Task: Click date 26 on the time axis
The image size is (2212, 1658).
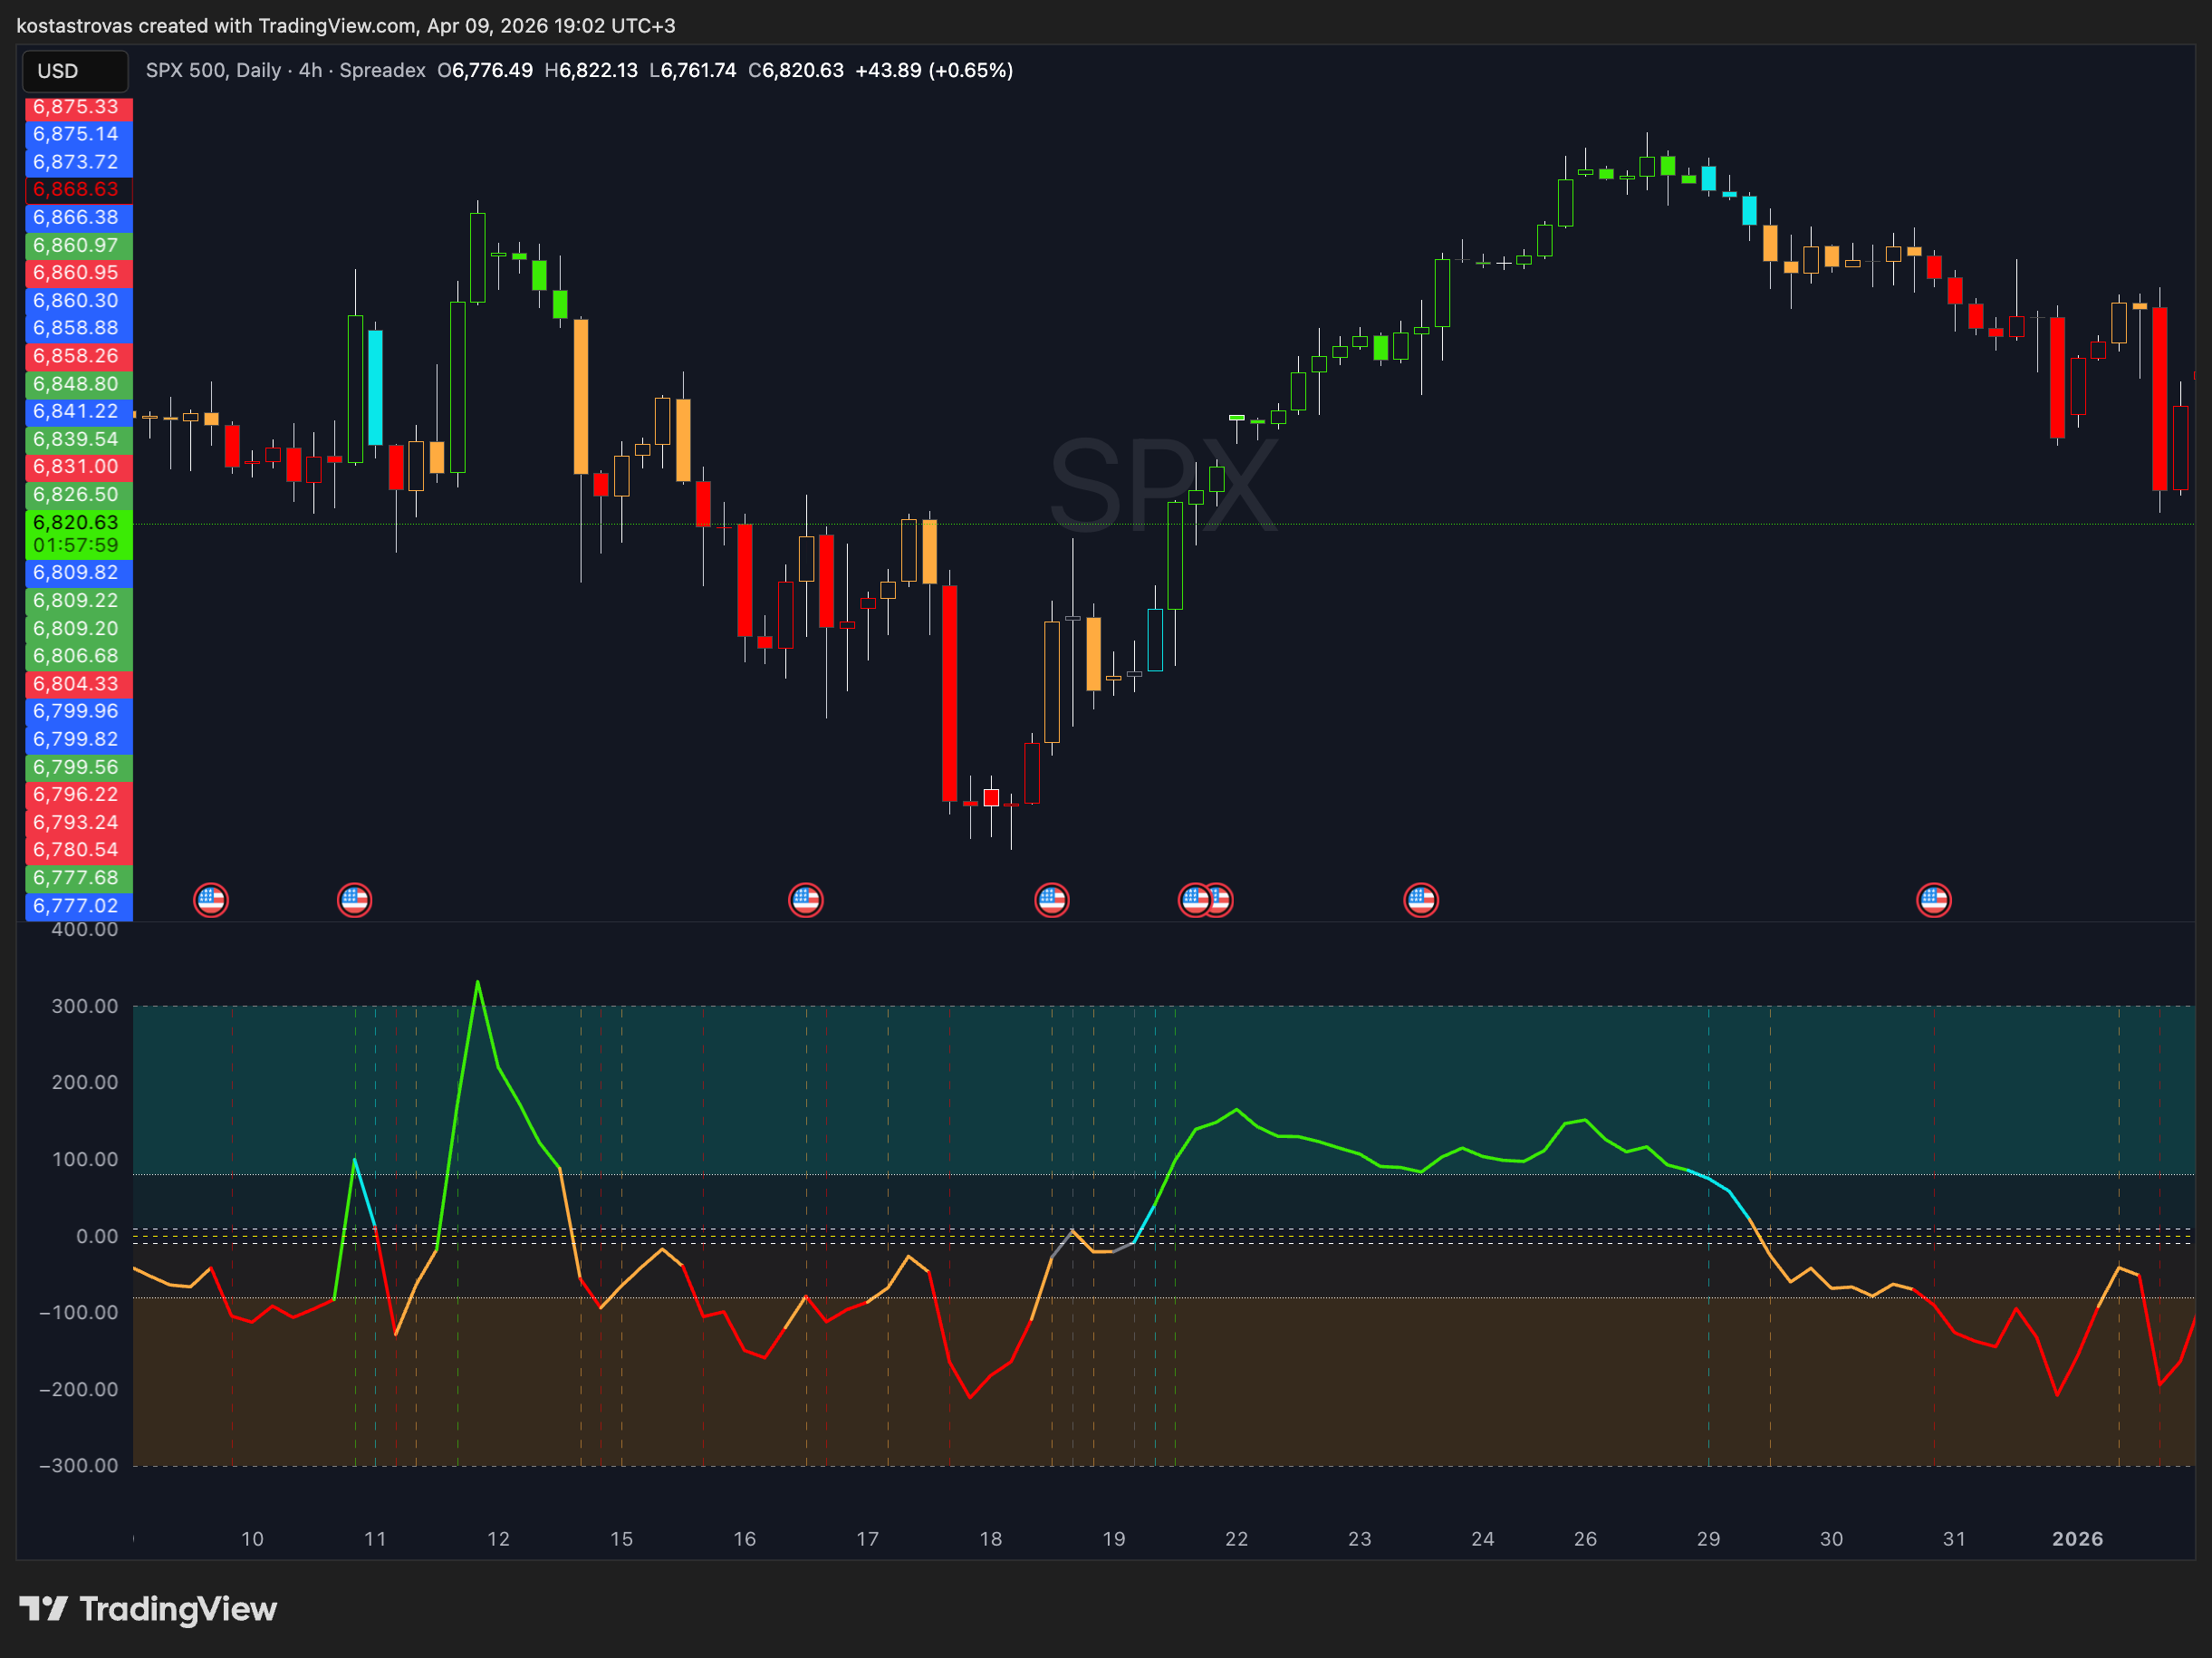Action: [1586, 1540]
